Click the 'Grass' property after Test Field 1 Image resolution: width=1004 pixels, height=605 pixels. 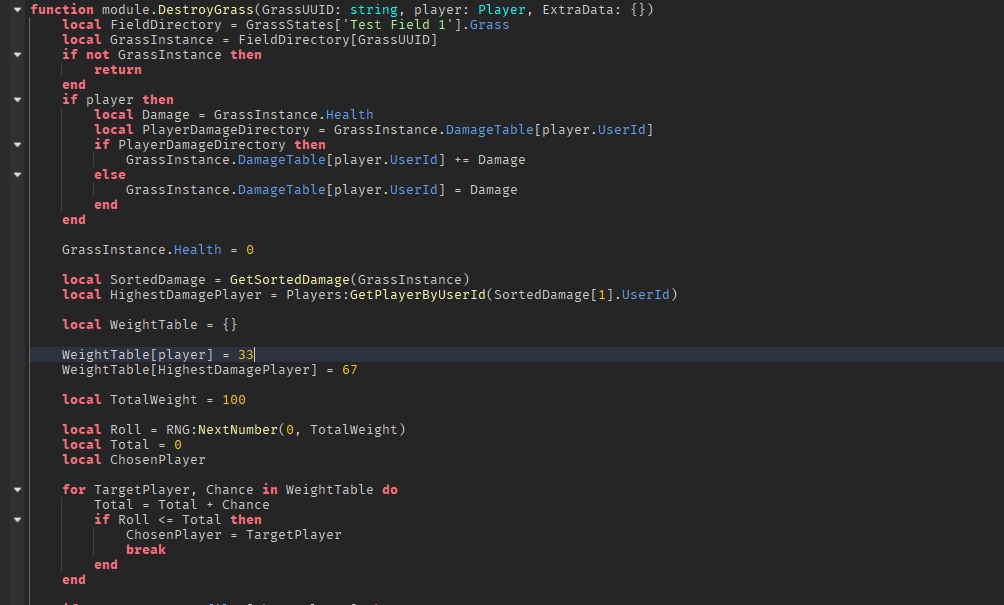tap(490, 24)
